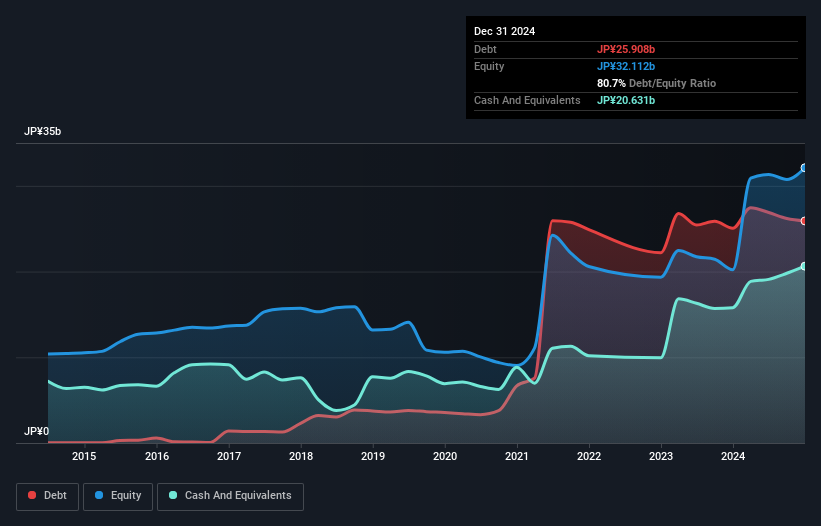Click the Equity value JP¥32.112b
The width and height of the screenshot is (821, 526).
[626, 66]
